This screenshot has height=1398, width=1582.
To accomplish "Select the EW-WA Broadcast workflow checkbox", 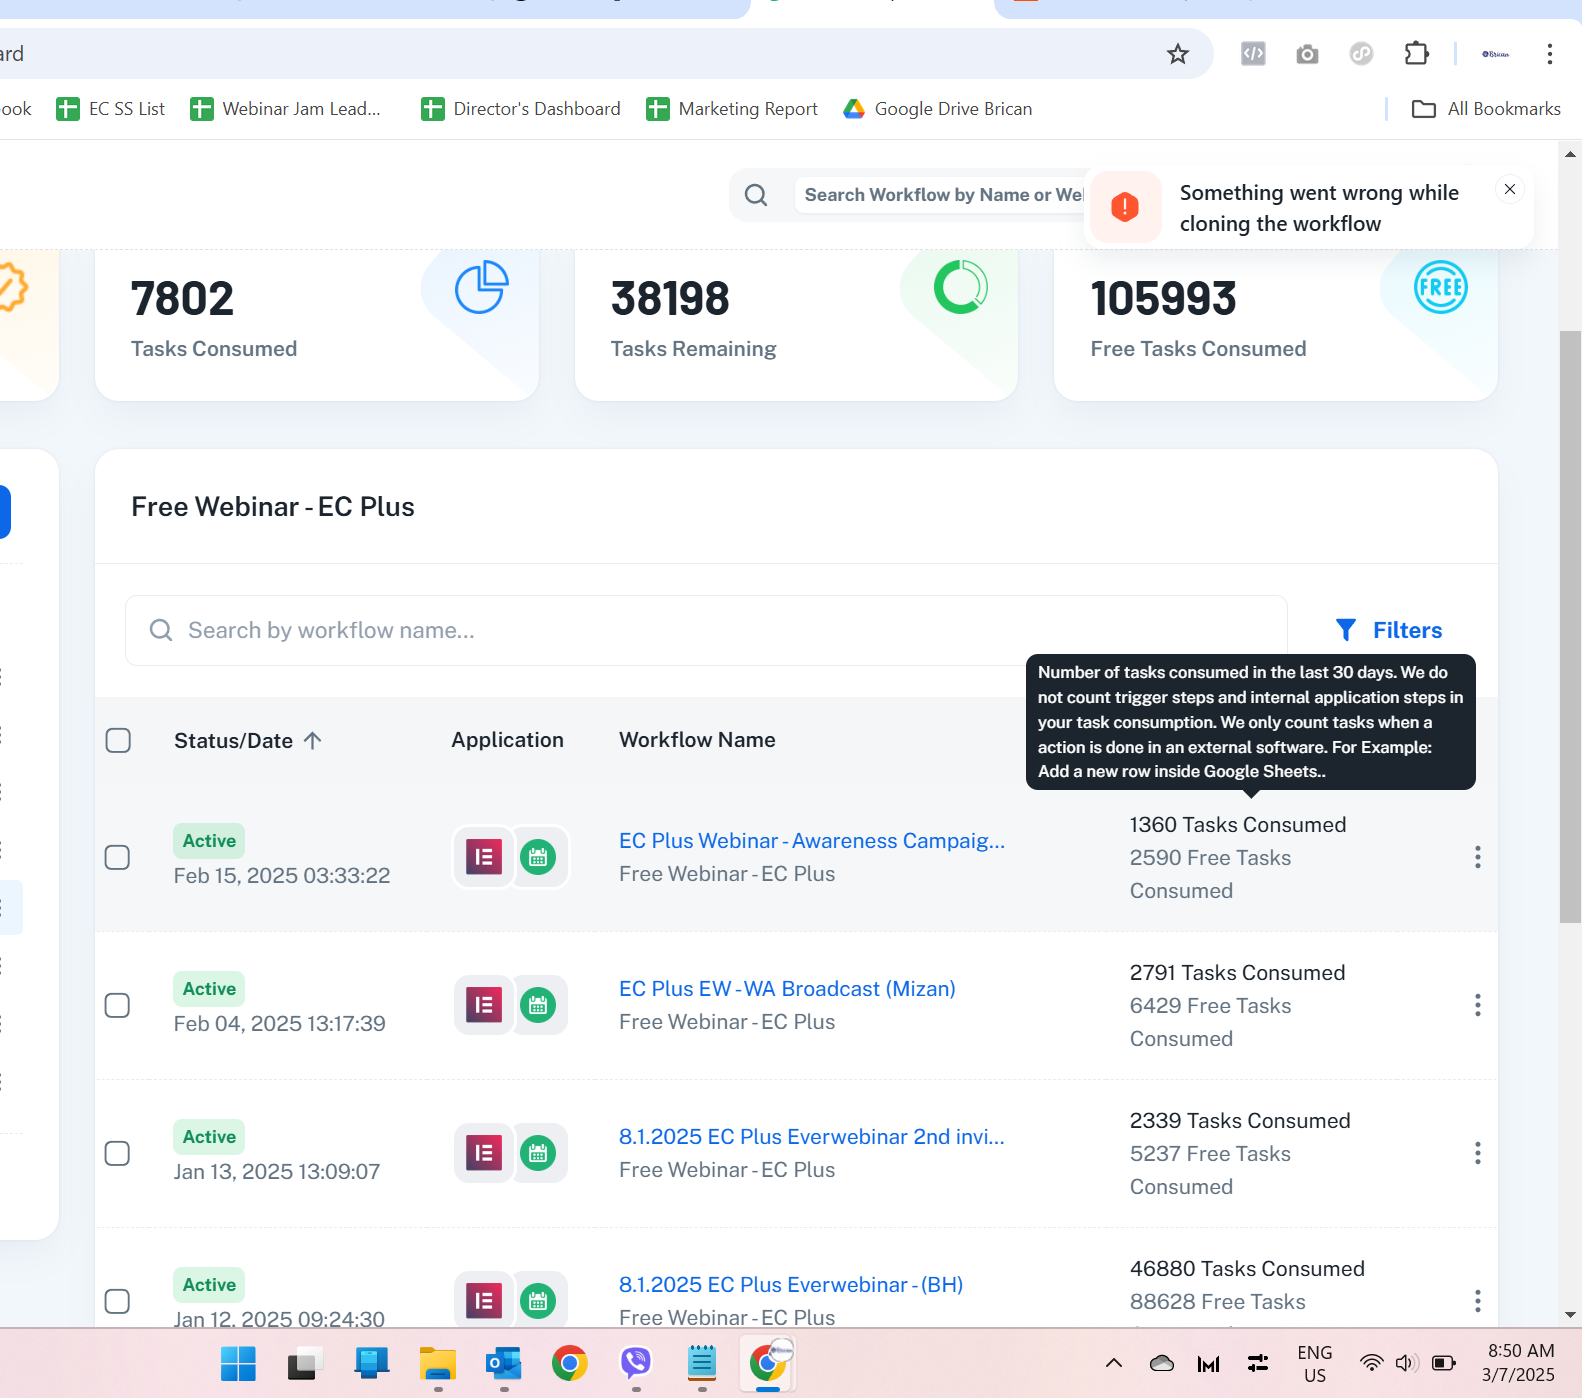I will pos(117,1005).
